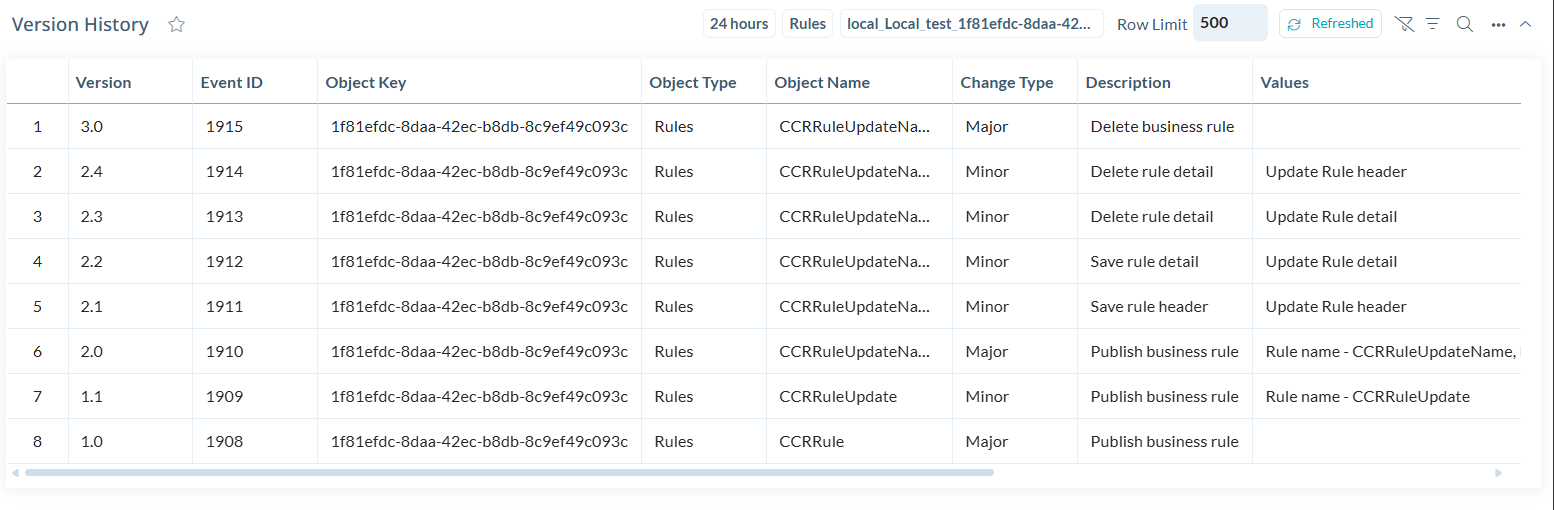Click the Row Limit input field
This screenshot has width=1554, height=510.
coord(1229,23)
